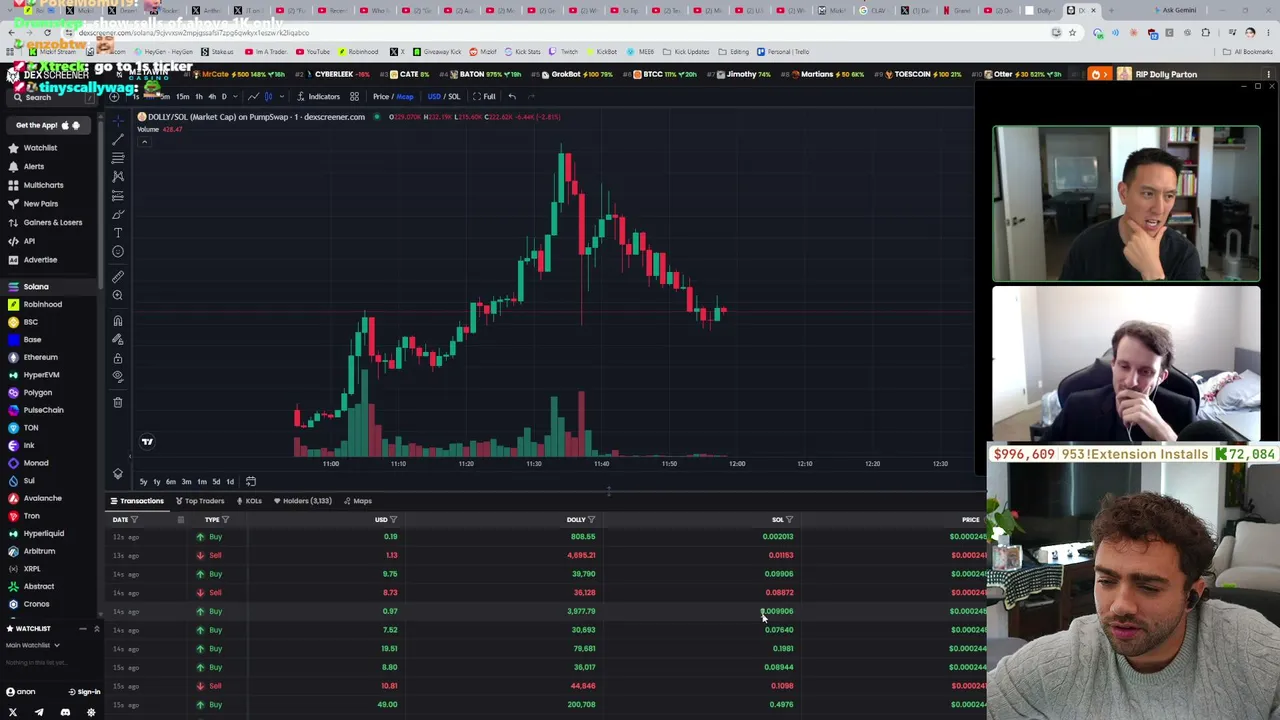The image size is (1280, 720).
Task: Open the Advertise sidebar link
Action: (40, 260)
